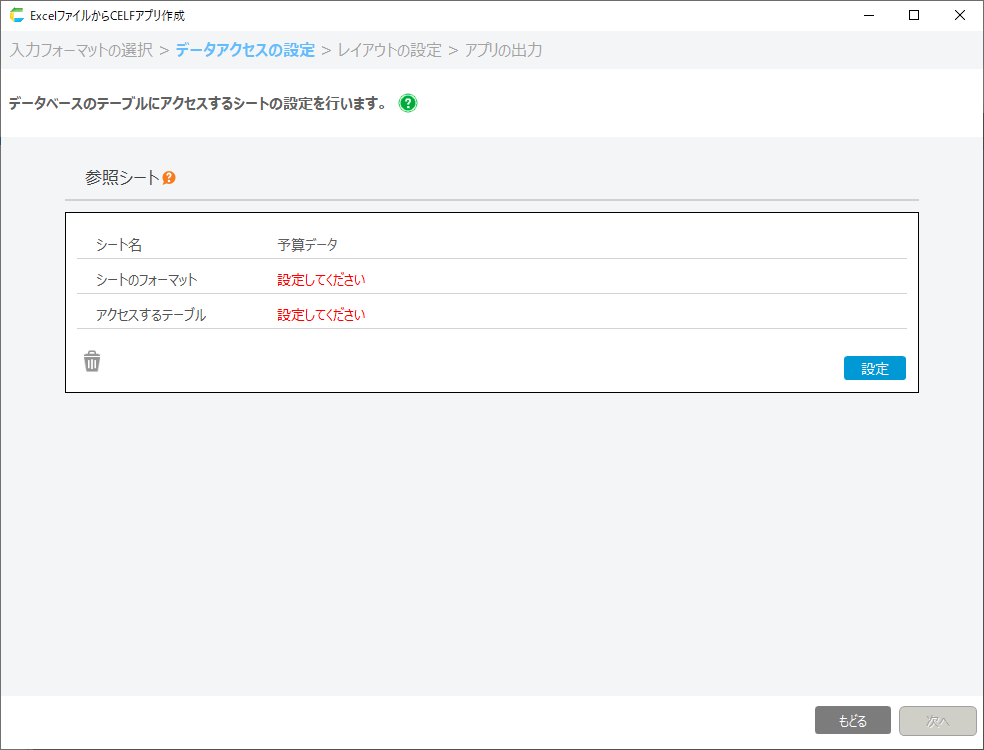Viewport: 984px width, 750px height.
Task: Click red 設定してください for シートのフォーマット
Action: tap(321, 280)
